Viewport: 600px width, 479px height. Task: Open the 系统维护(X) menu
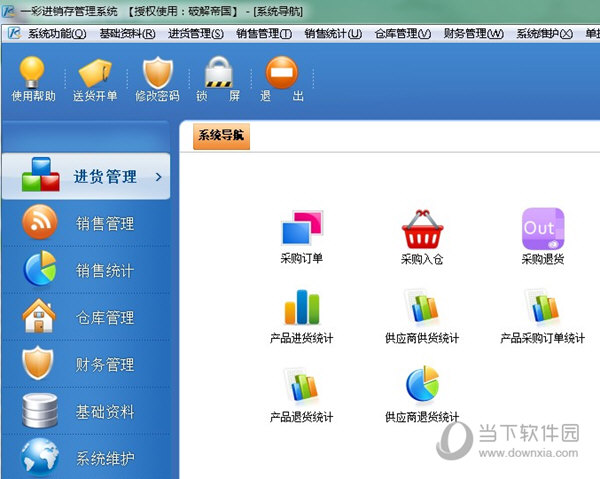click(545, 34)
